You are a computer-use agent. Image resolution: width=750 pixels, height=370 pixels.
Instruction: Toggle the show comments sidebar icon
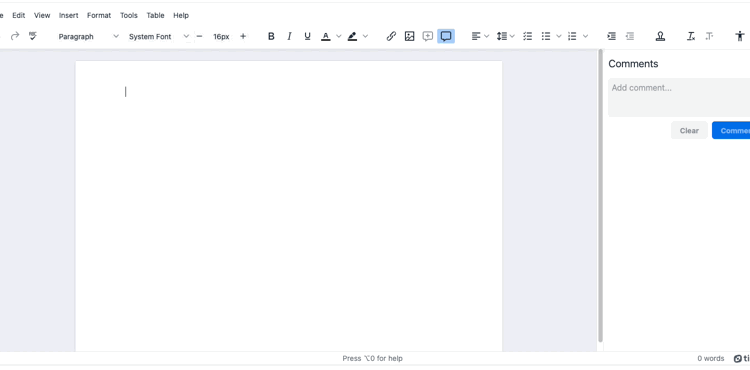[x=446, y=36]
